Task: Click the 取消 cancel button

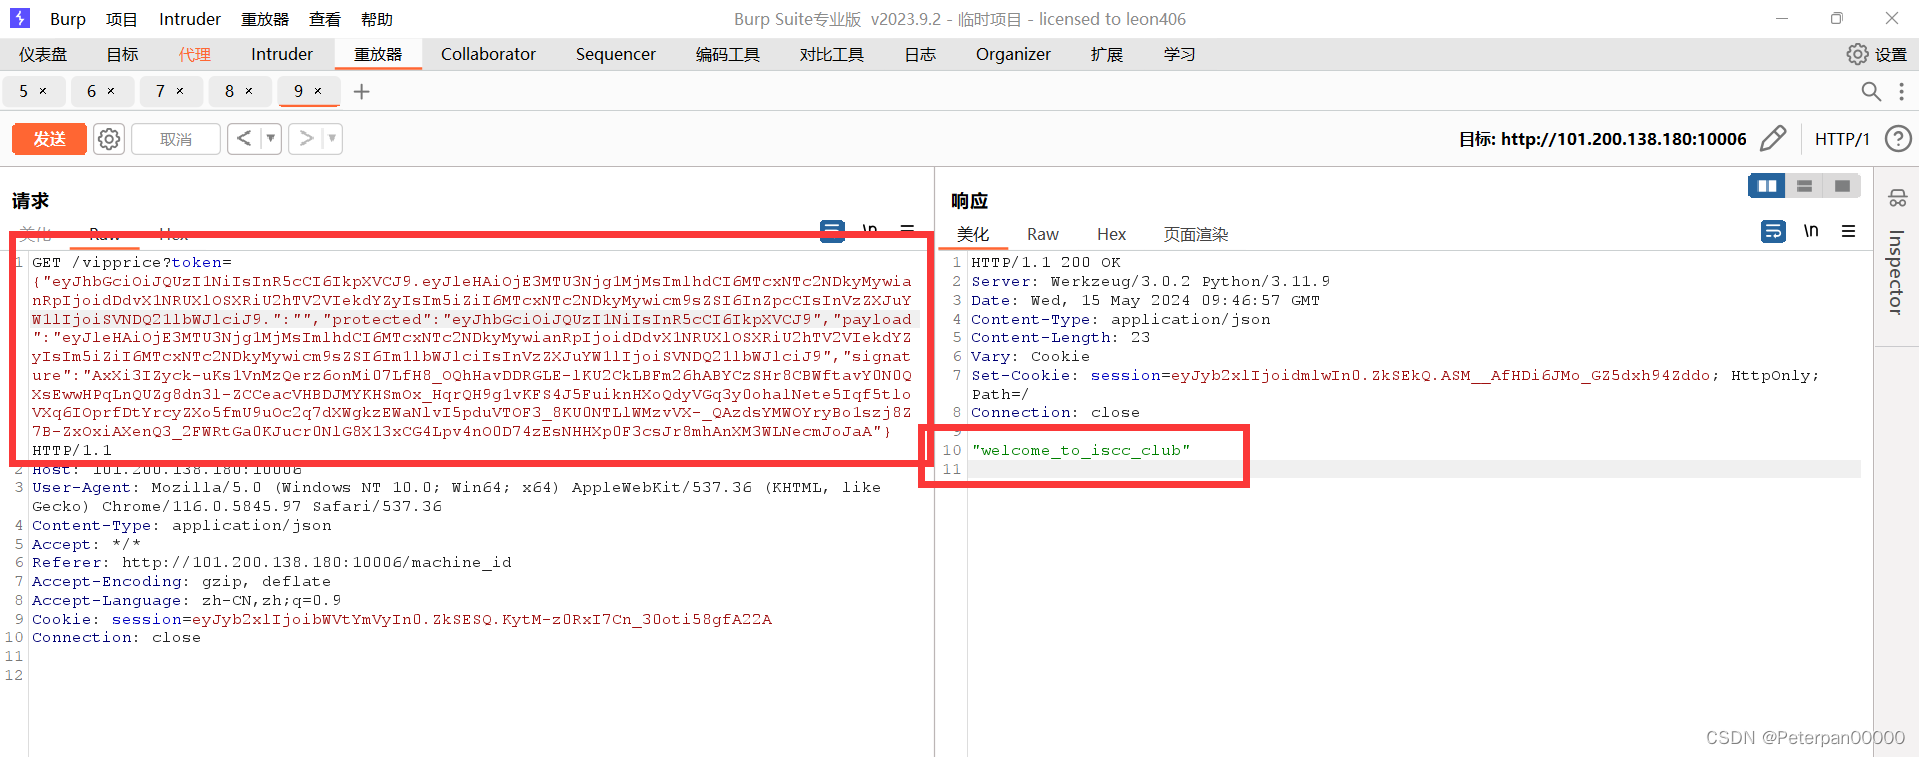Action: pyautogui.click(x=176, y=139)
